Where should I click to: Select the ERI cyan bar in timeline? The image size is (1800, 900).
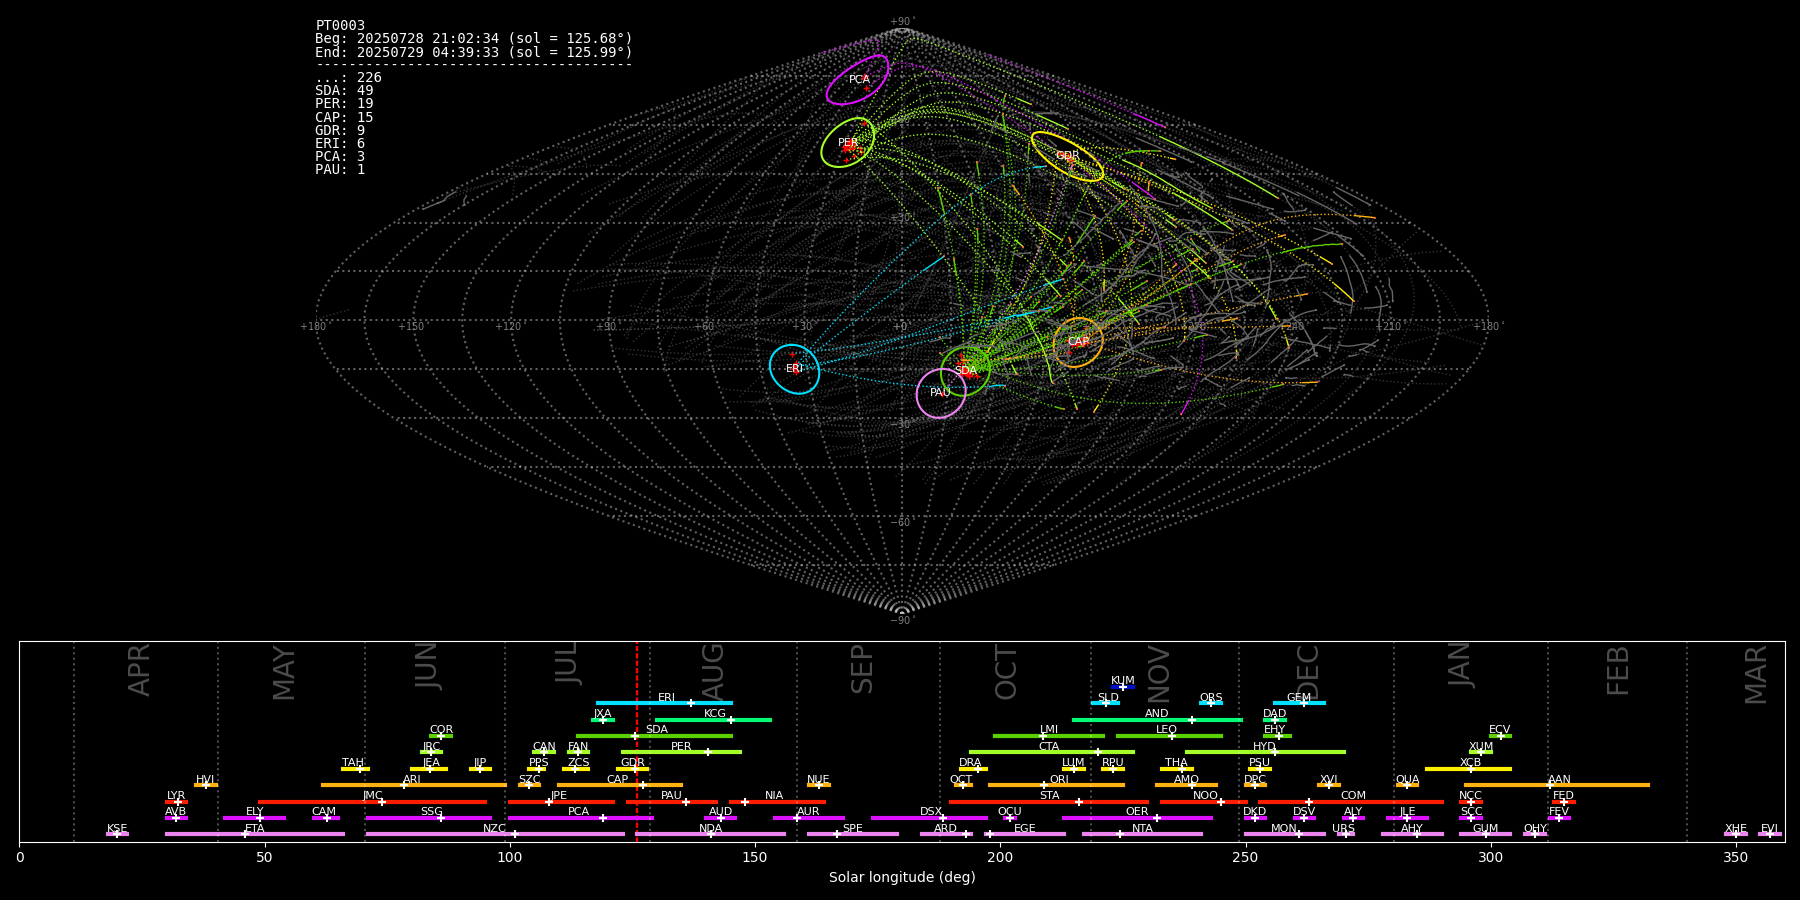pos(664,703)
